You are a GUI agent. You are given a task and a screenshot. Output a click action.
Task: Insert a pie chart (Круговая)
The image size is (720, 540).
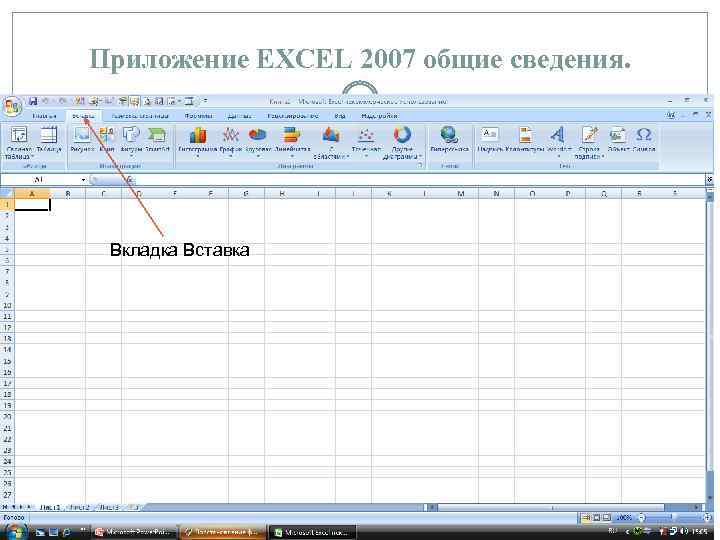click(x=258, y=142)
